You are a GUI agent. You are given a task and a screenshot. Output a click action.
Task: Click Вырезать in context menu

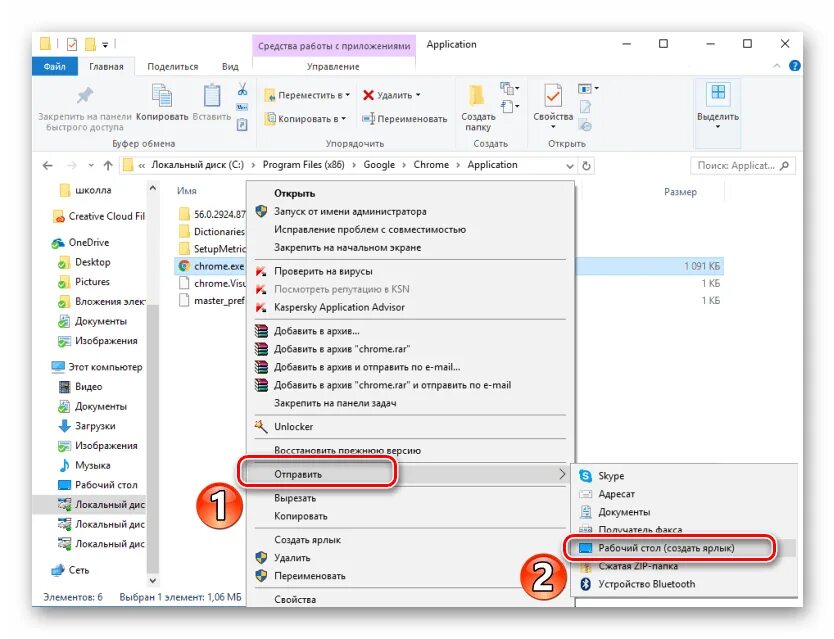[295, 499]
